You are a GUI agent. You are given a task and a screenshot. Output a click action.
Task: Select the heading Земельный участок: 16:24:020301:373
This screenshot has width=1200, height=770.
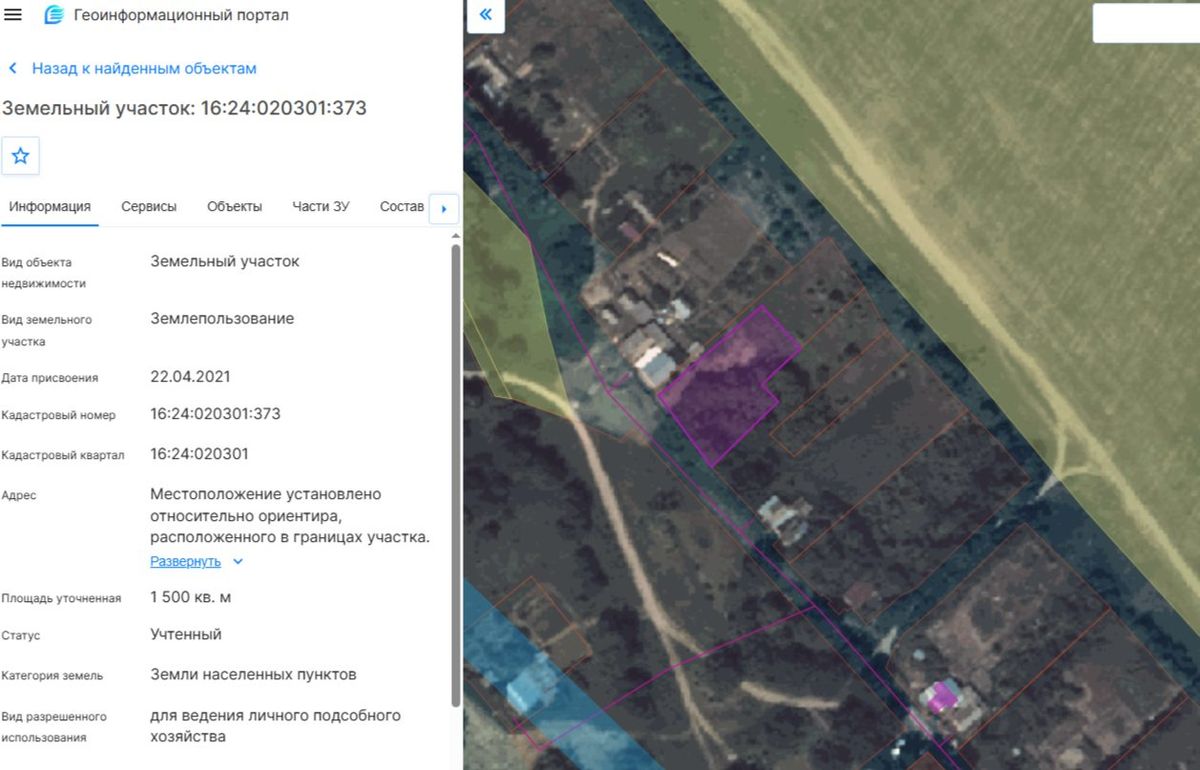click(184, 108)
